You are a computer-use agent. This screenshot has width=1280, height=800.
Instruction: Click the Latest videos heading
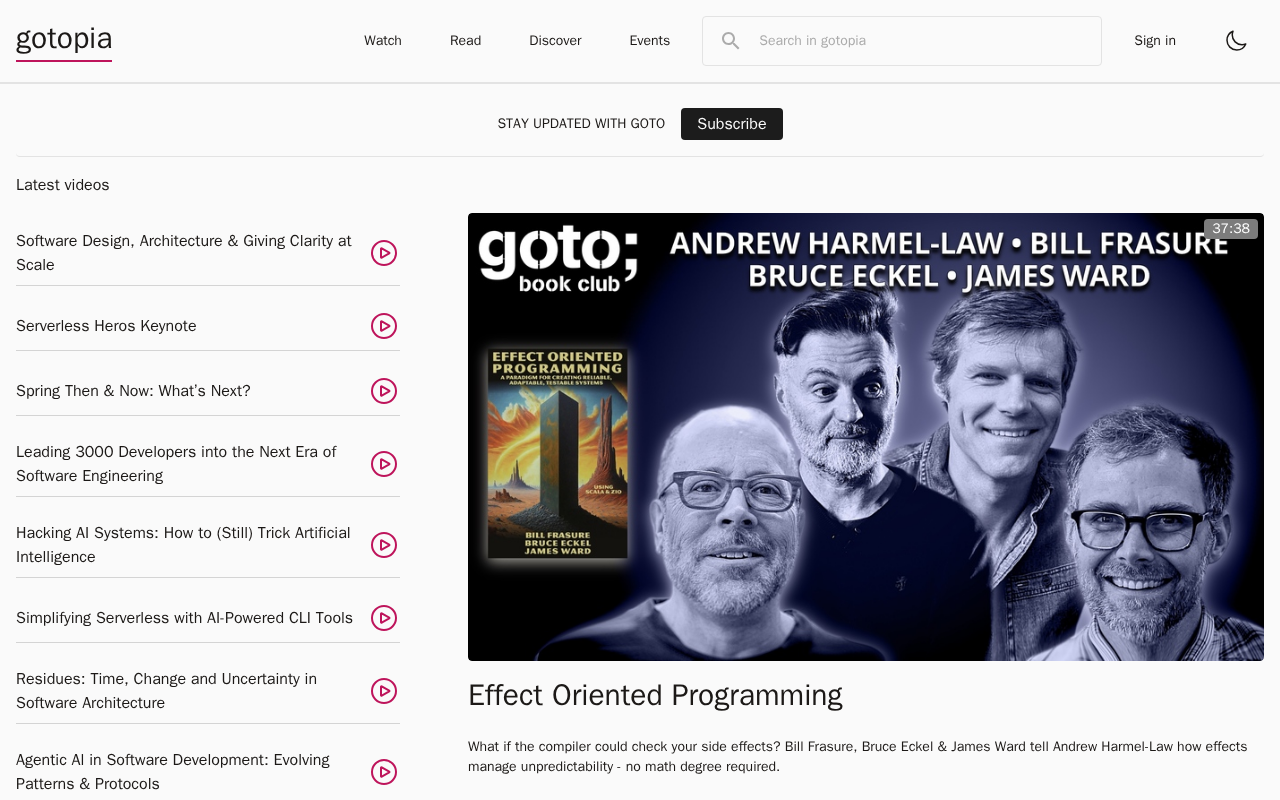63,185
